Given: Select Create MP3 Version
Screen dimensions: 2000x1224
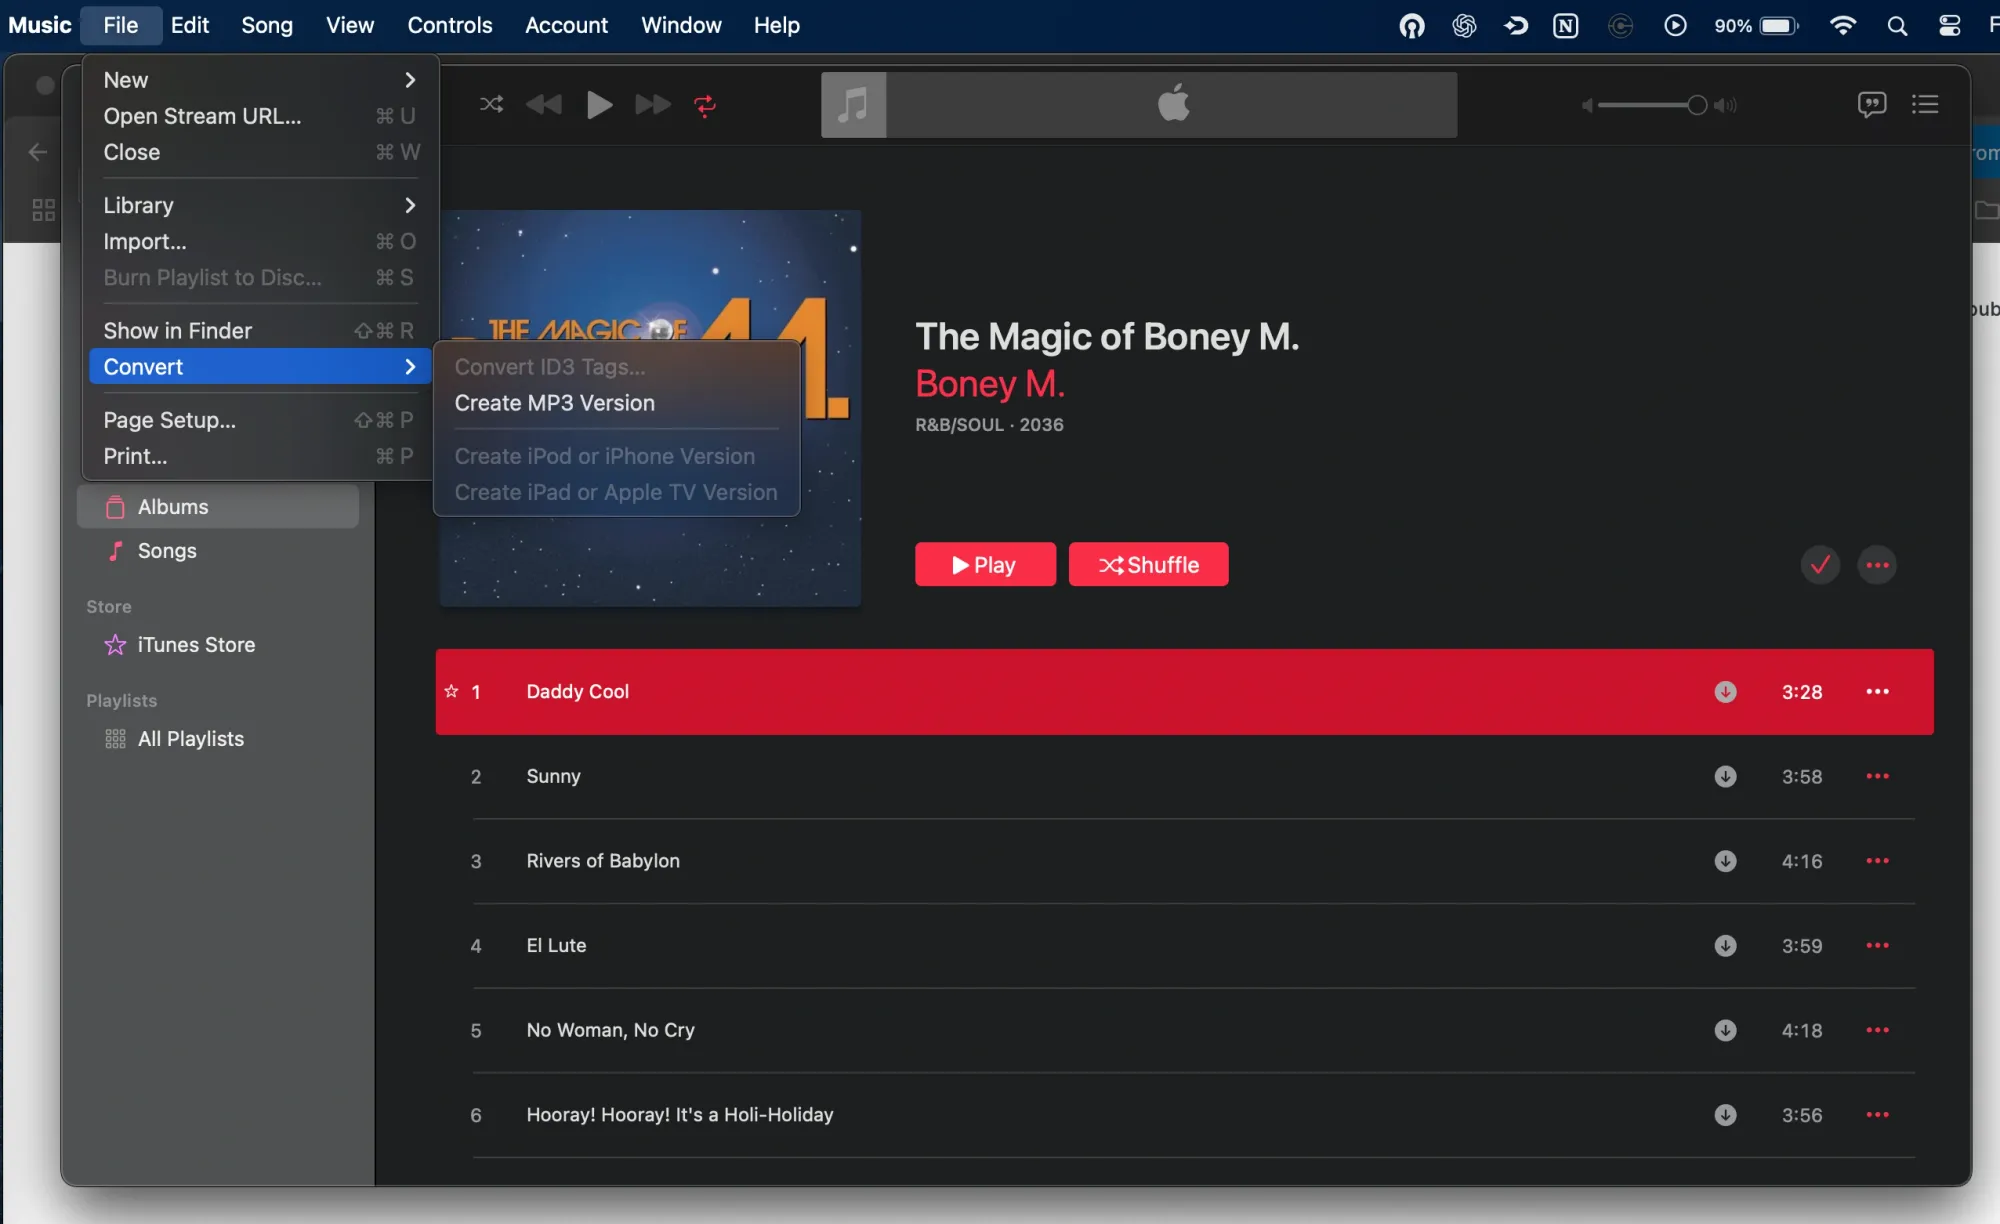Looking at the screenshot, I should click(554, 403).
